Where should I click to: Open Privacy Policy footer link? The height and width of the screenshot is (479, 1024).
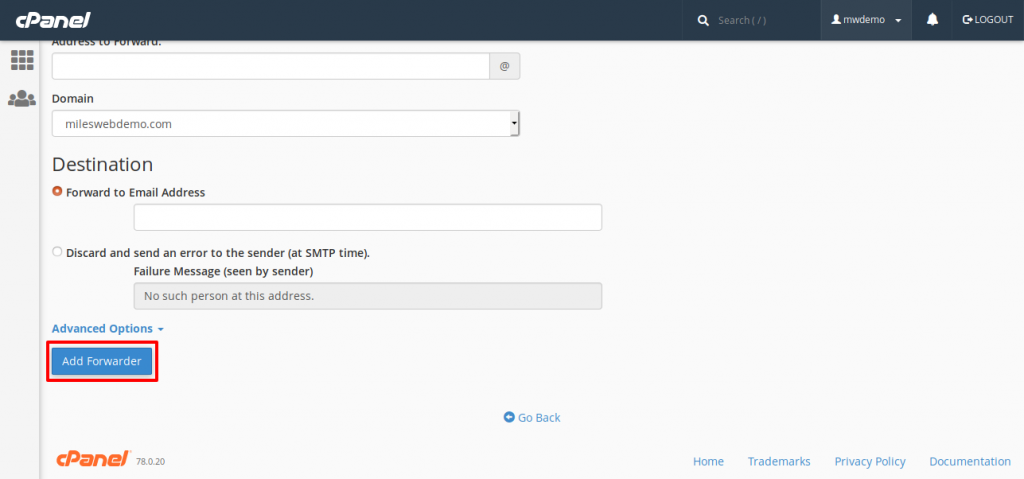[x=869, y=461]
